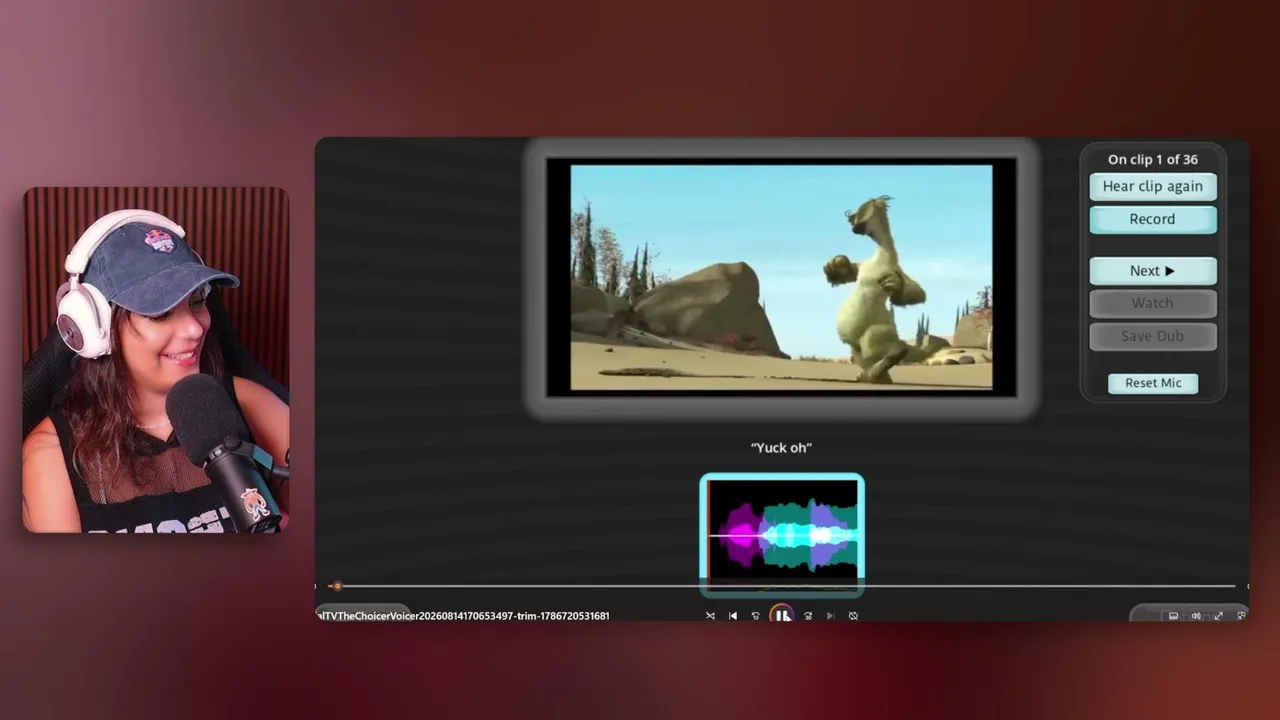The height and width of the screenshot is (720, 1280).
Task: Click the volume speaker icon
Action: click(x=1196, y=616)
